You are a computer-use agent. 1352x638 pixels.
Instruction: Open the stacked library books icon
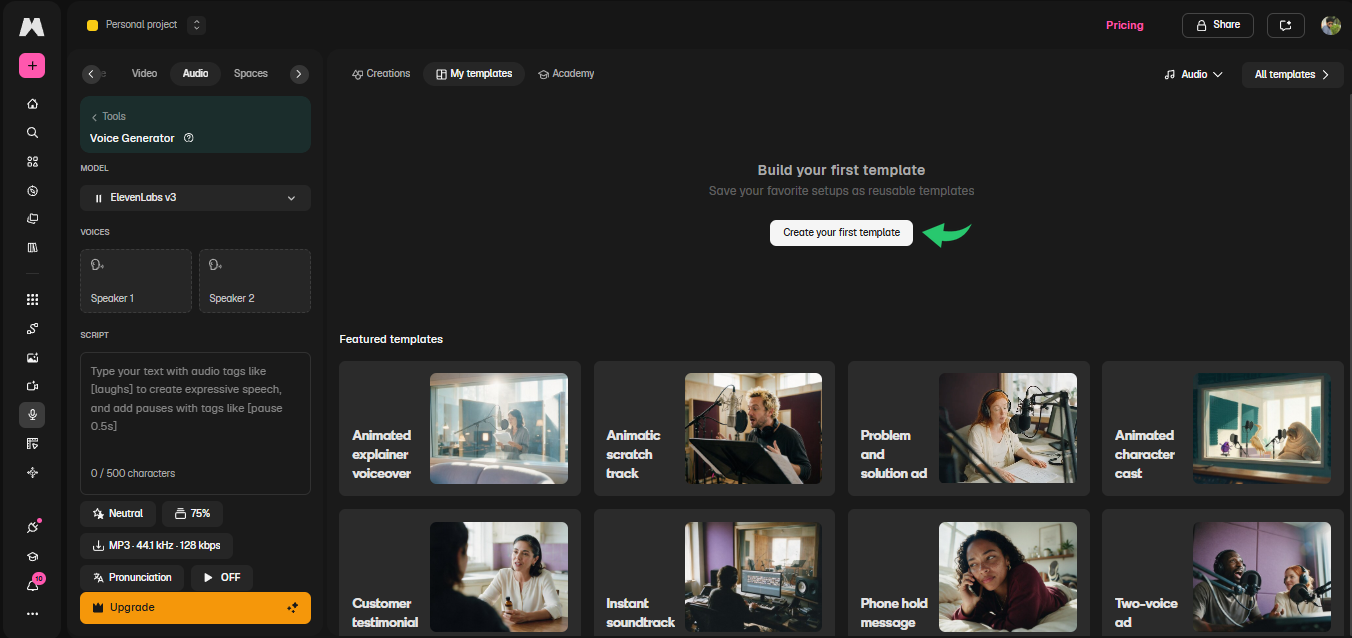tap(32, 247)
